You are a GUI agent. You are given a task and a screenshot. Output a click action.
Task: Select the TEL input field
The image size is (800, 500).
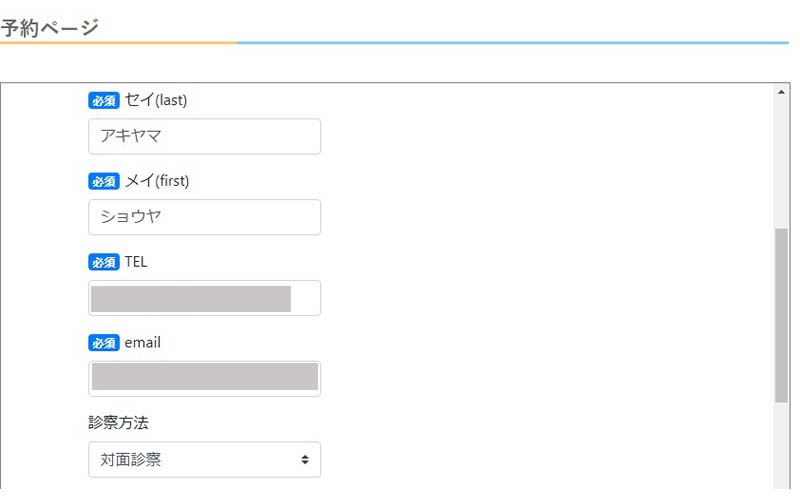pyautogui.click(x=205, y=298)
